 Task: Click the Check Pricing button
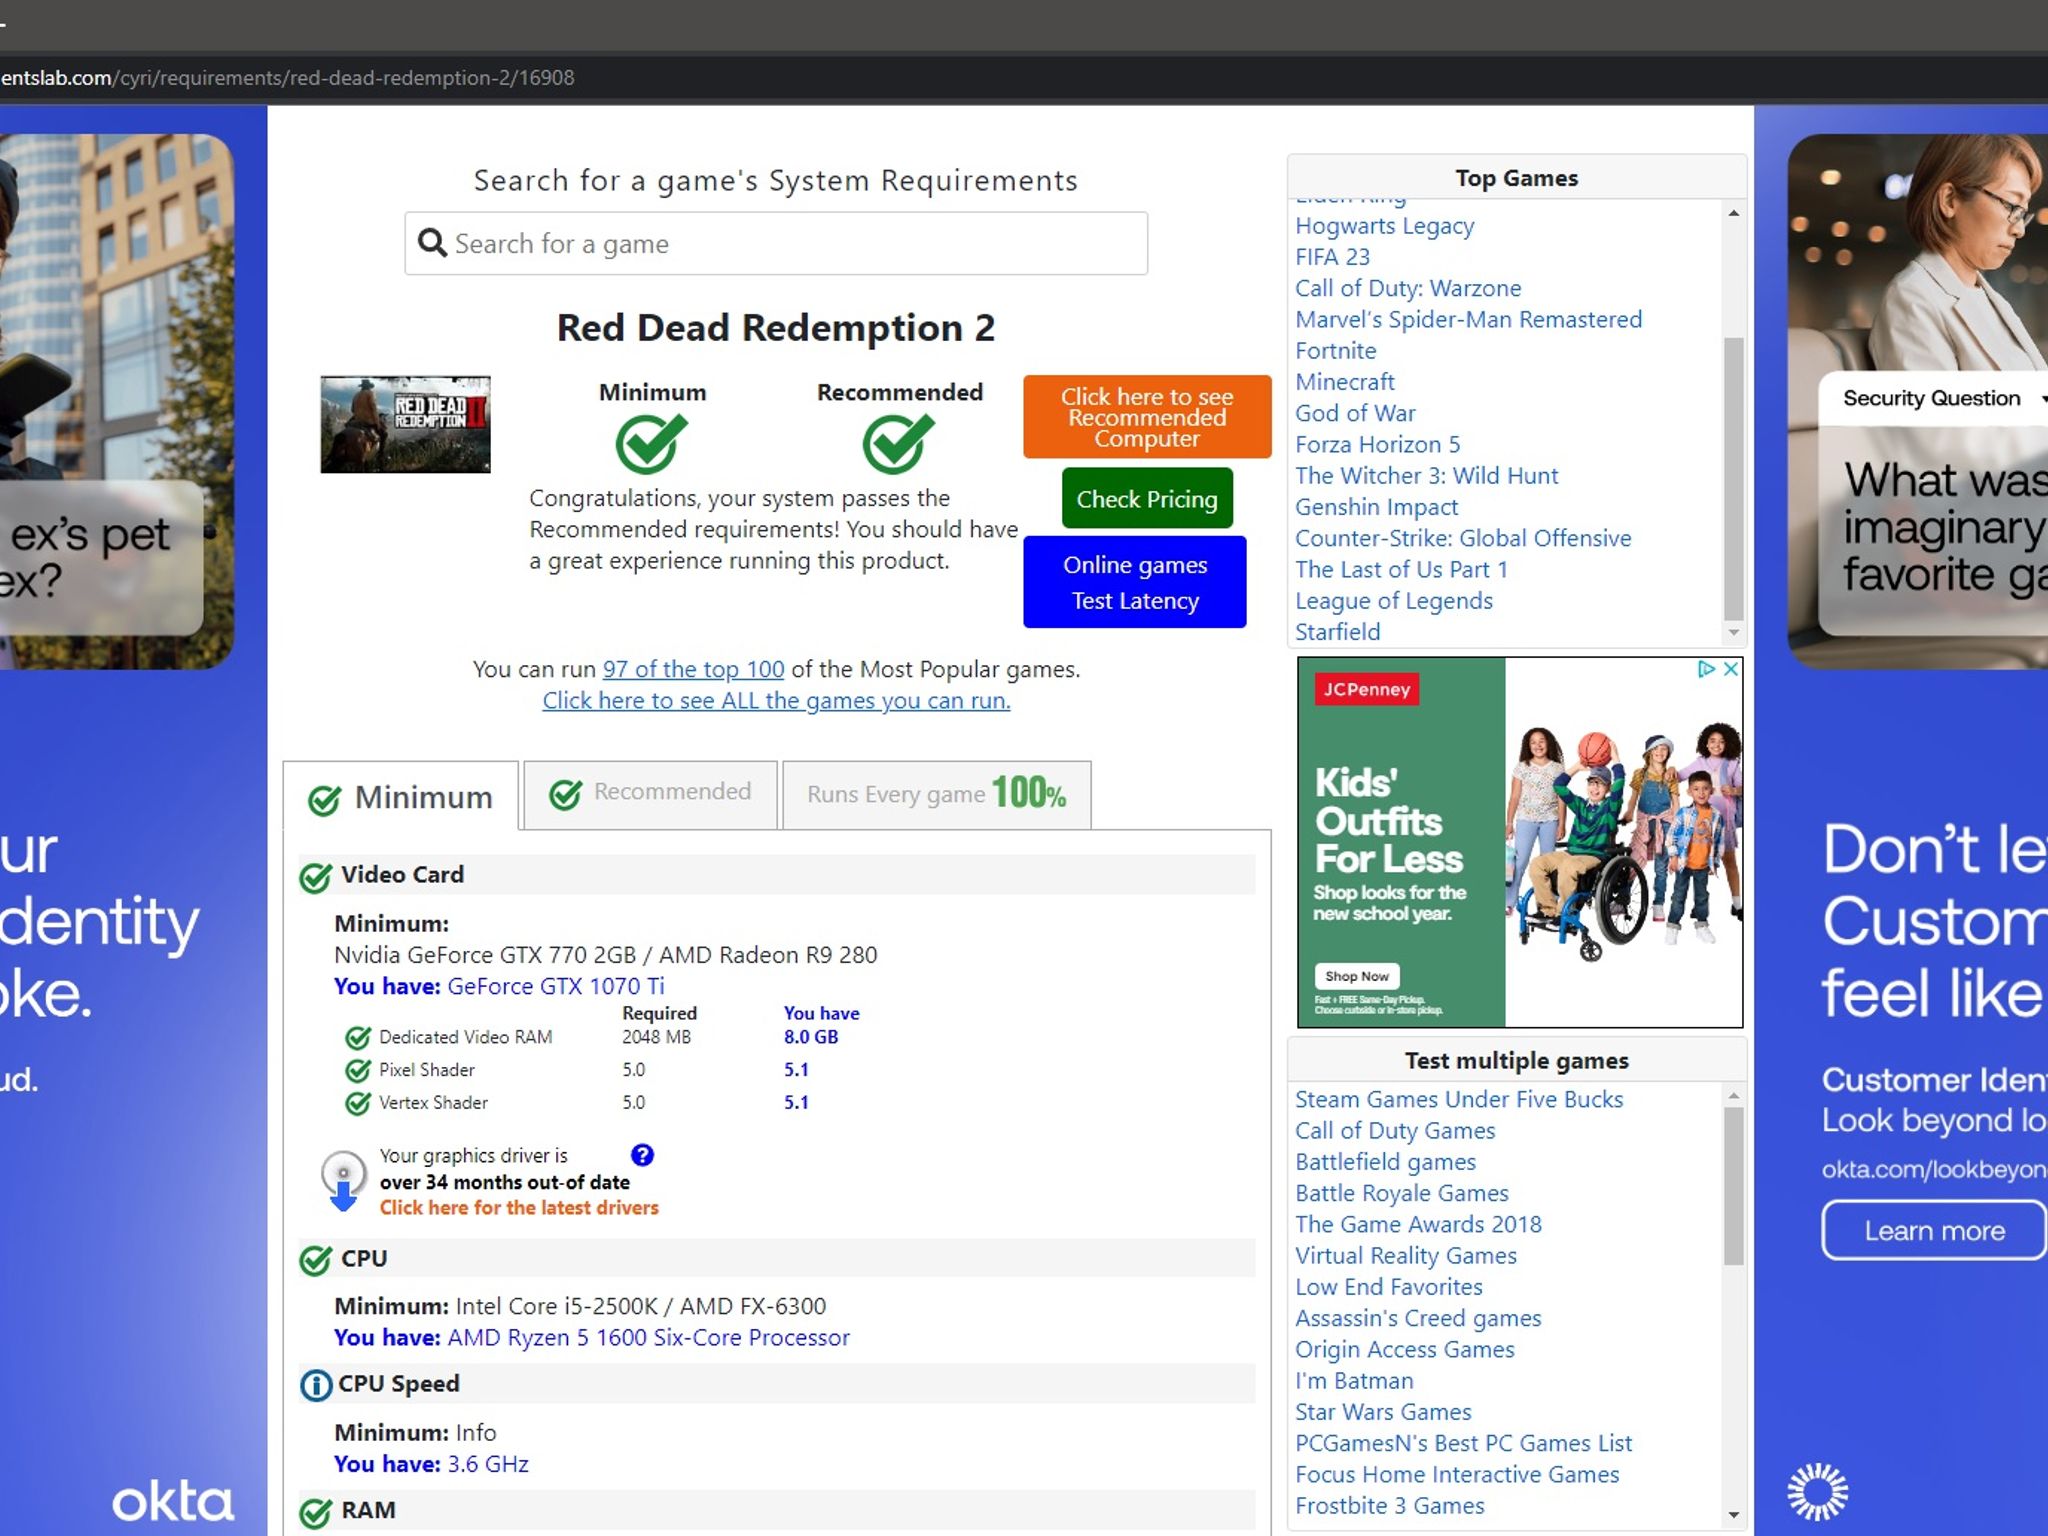tap(1147, 498)
